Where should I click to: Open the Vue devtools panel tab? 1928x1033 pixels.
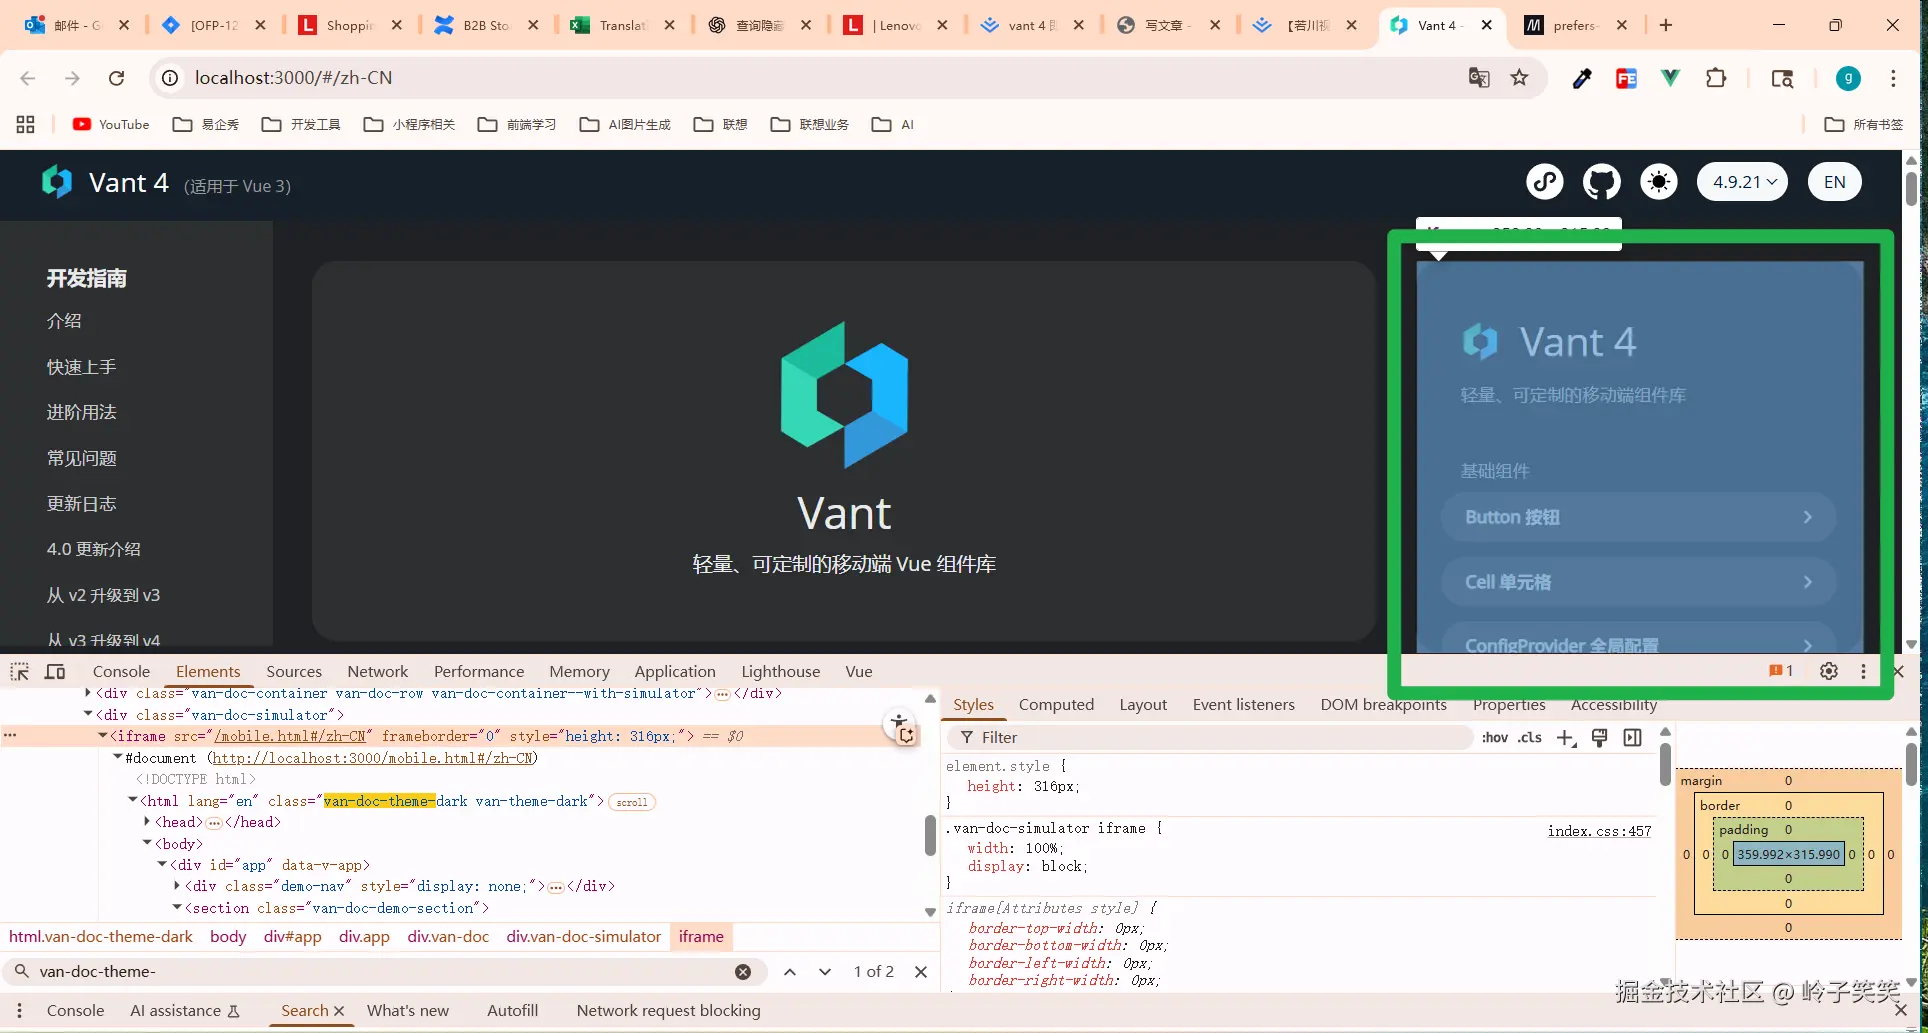coord(859,672)
